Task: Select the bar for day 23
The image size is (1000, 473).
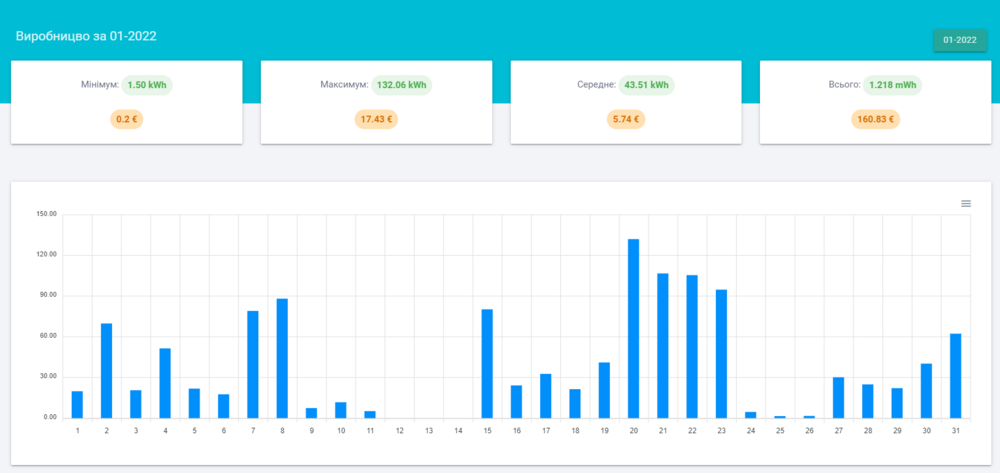Action: point(721,353)
